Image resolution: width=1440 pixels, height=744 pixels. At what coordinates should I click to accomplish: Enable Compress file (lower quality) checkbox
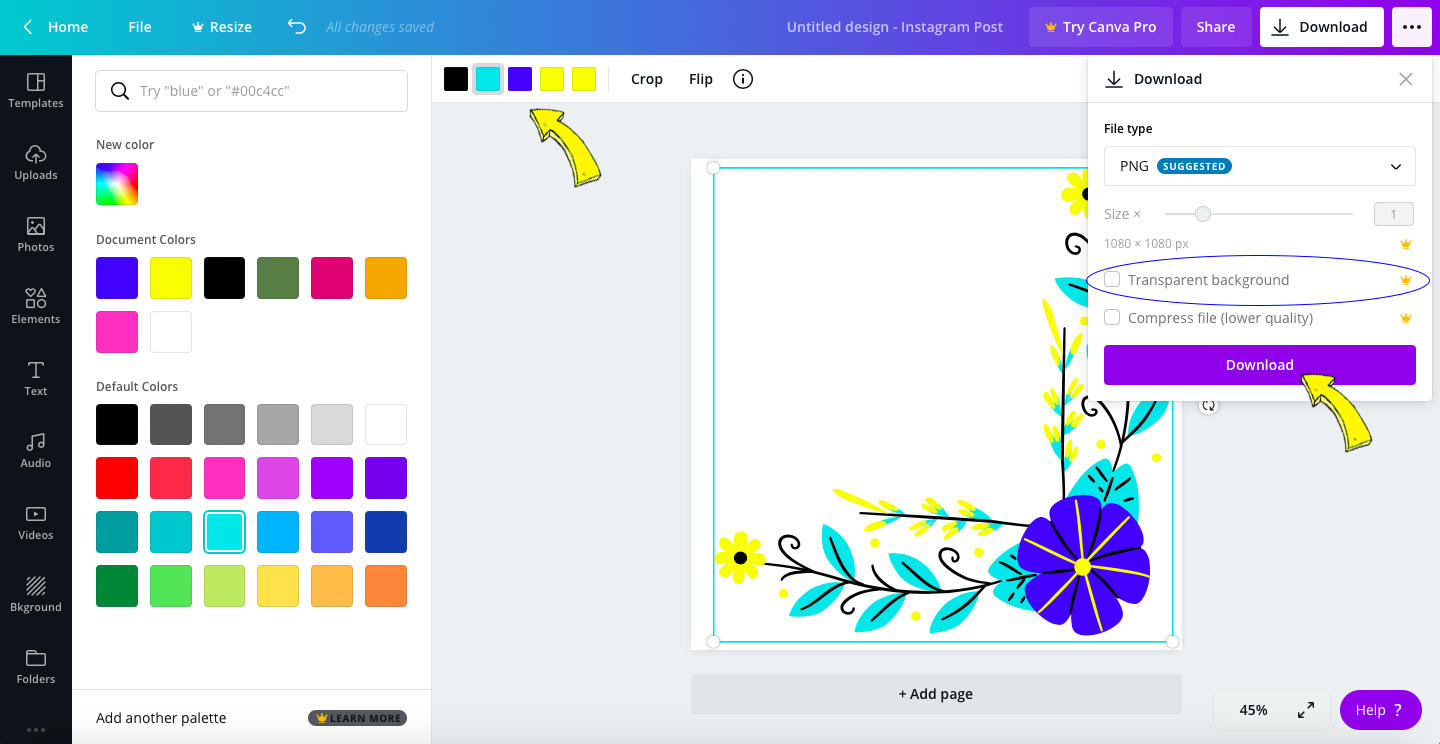point(1112,318)
